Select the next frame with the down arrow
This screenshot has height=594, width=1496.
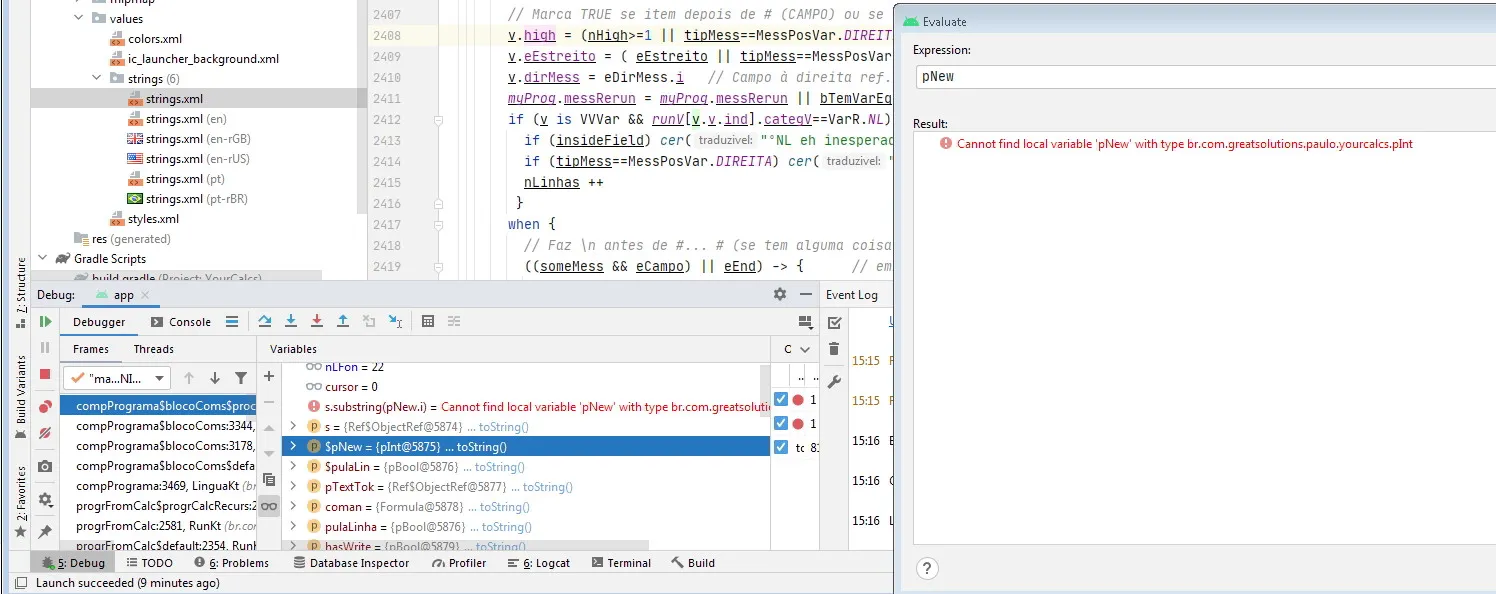pos(215,378)
